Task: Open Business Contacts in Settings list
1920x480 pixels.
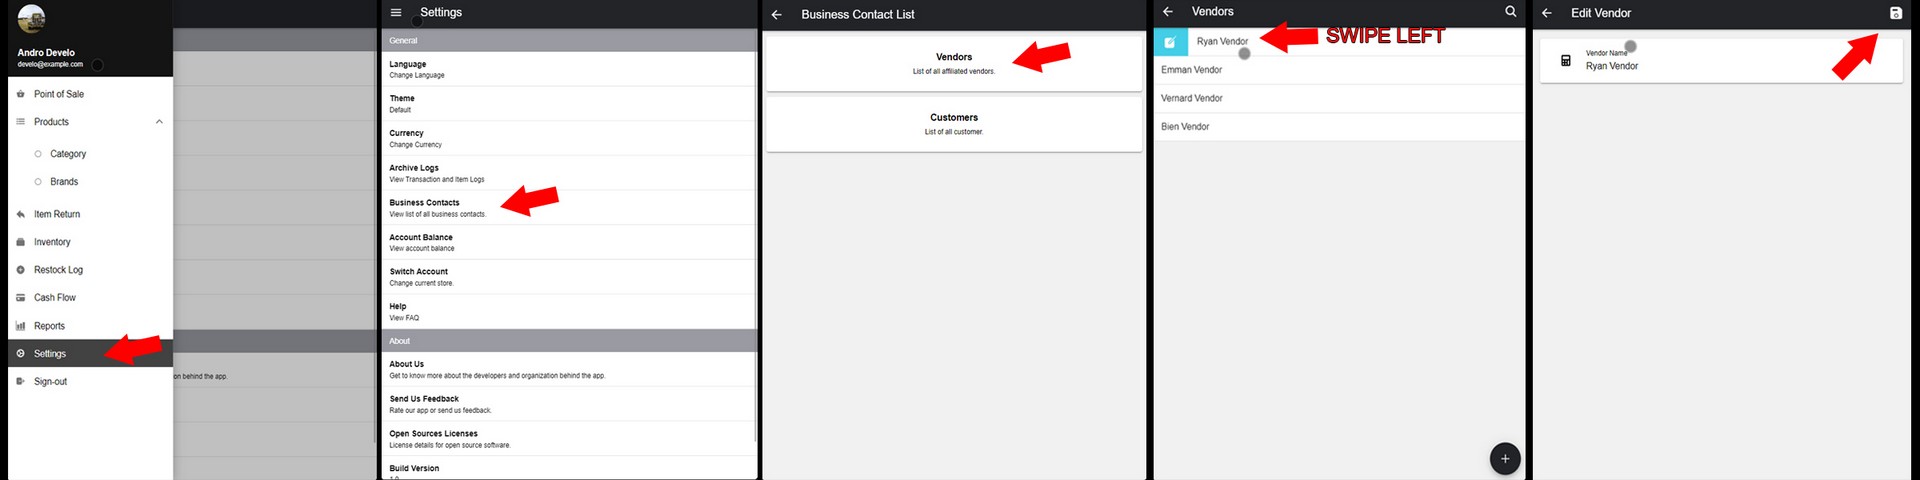Action: [425, 207]
